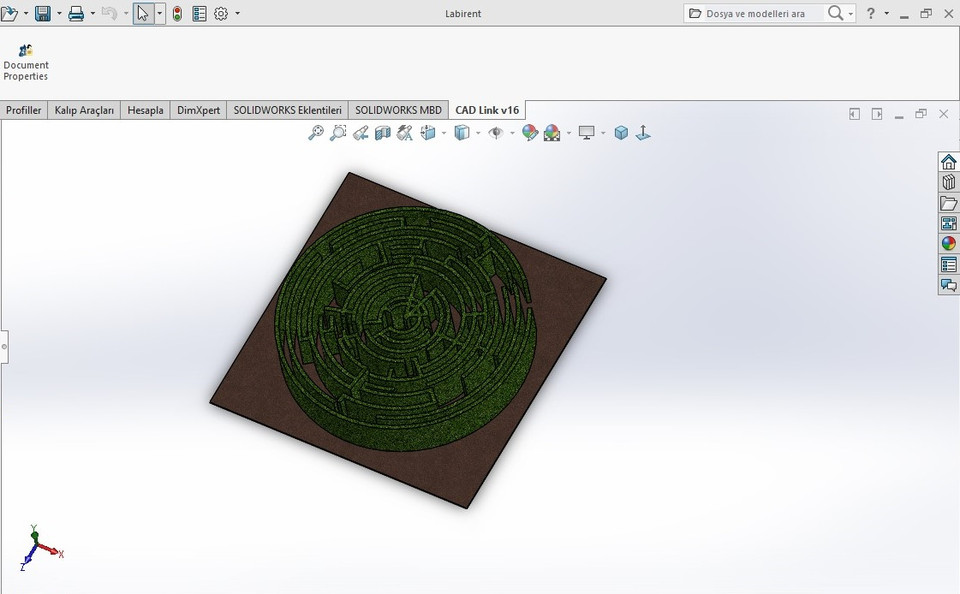Switch to the SOLIDWORKS MBD tab
The image size is (960, 594).
click(x=398, y=110)
